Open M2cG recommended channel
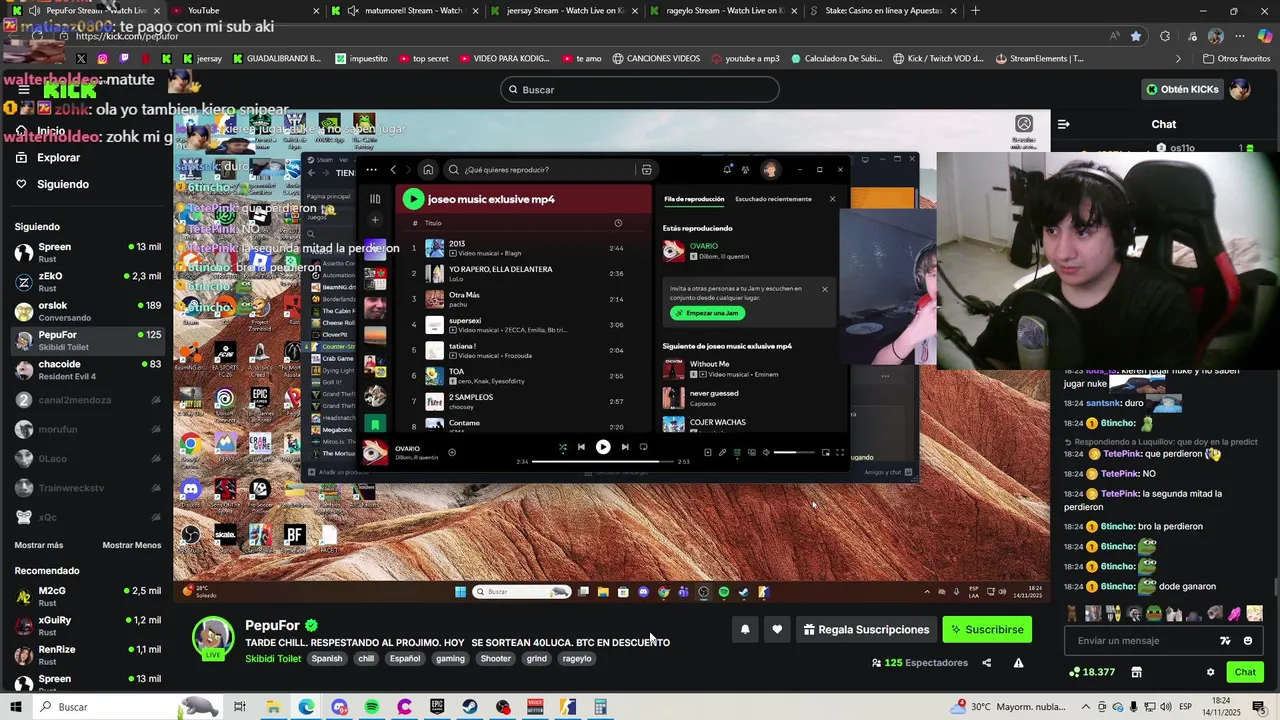The width and height of the screenshot is (1280, 720). pos(87,597)
